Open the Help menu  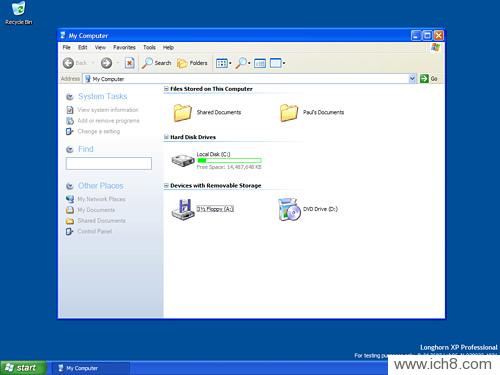168,47
